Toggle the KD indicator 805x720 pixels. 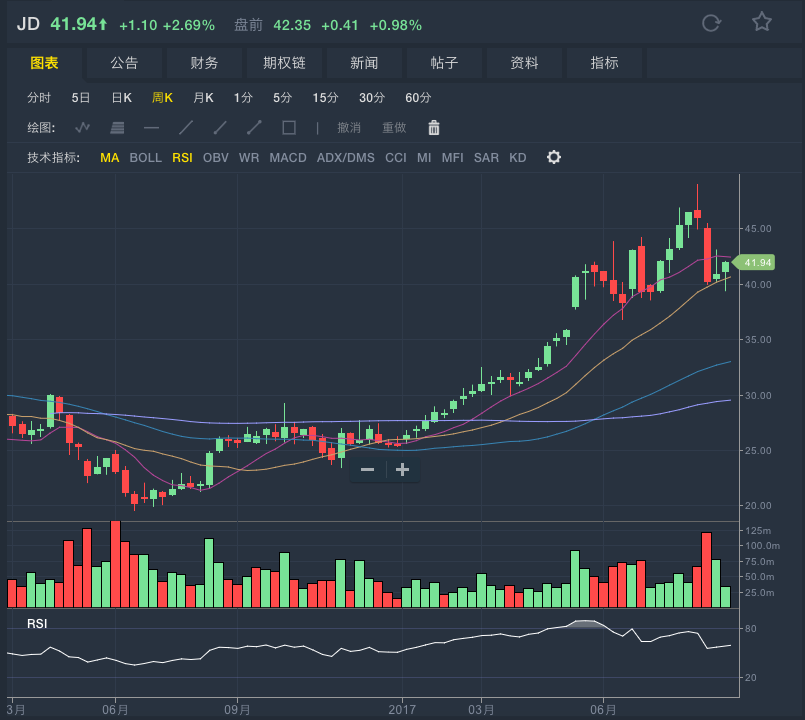click(x=518, y=158)
